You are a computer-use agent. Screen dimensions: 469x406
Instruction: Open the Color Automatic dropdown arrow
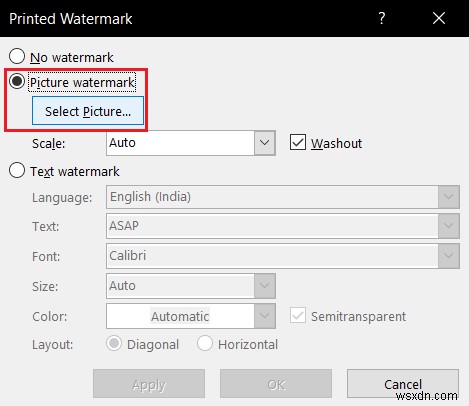[265, 316]
